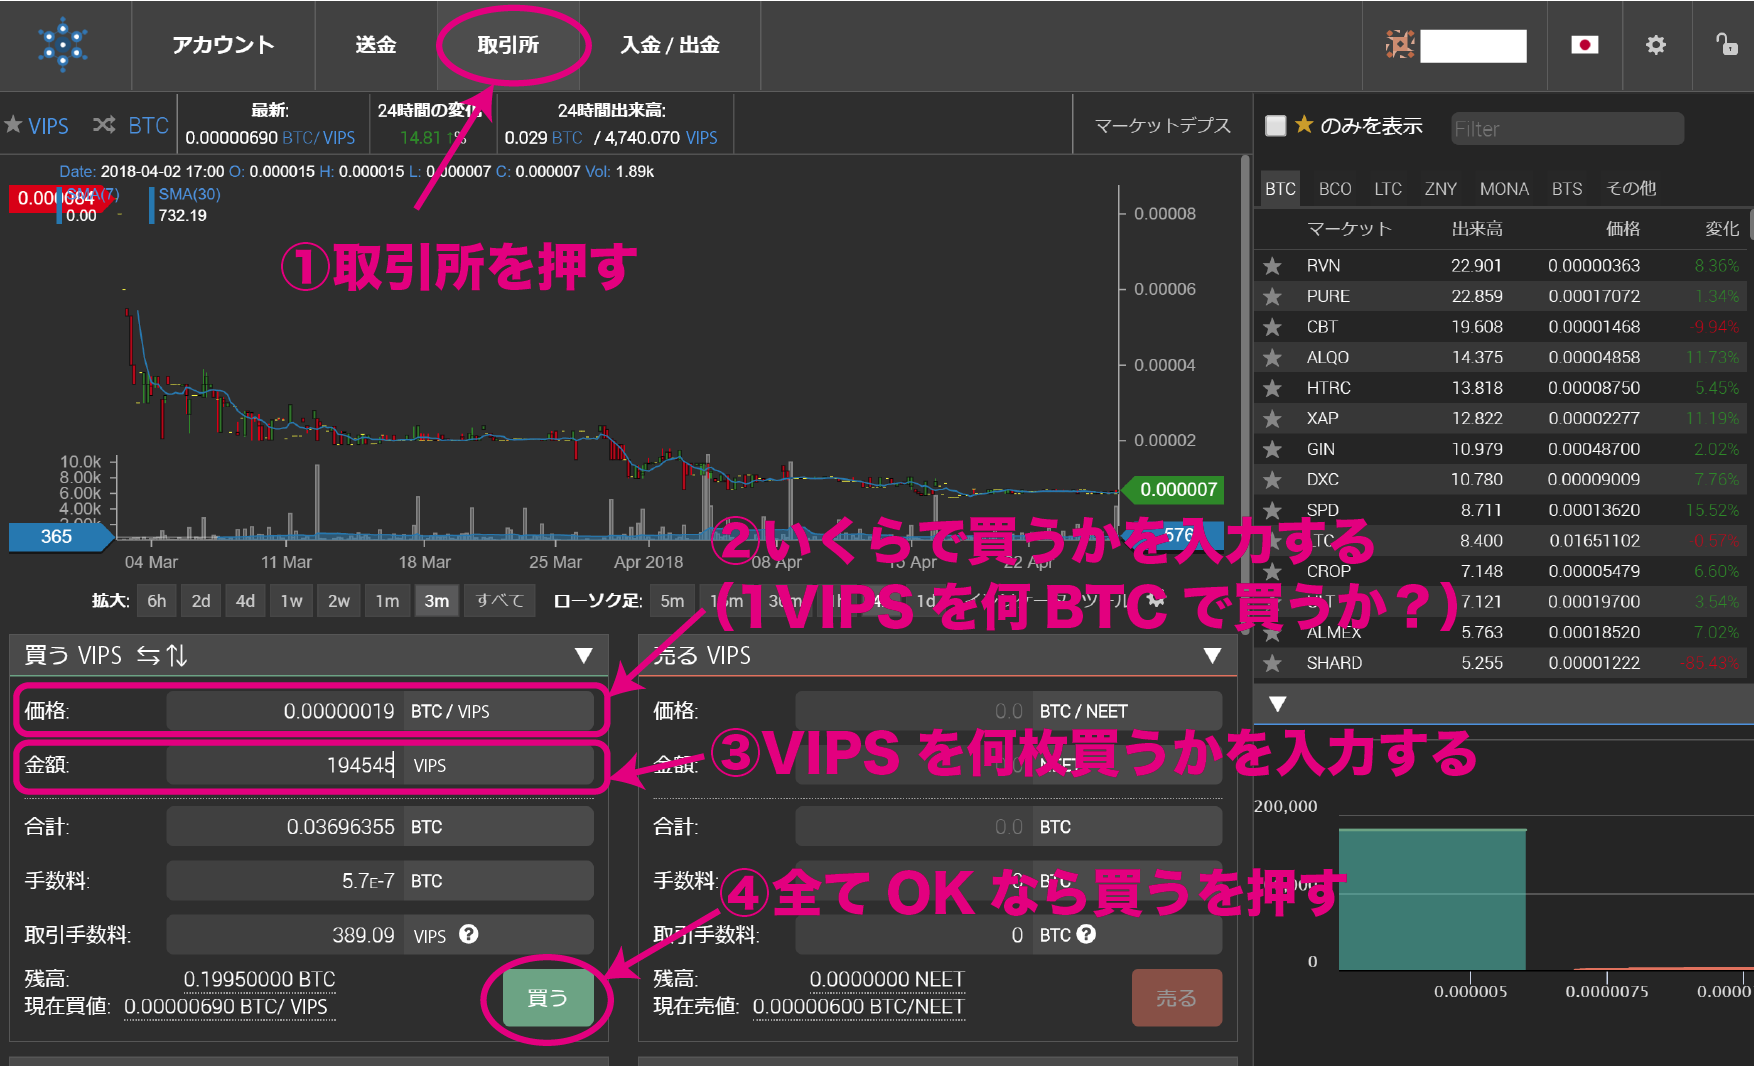The height and width of the screenshot is (1066, 1754).
Task: Toggle favorite star for the ALQO market
Action: (x=1272, y=358)
